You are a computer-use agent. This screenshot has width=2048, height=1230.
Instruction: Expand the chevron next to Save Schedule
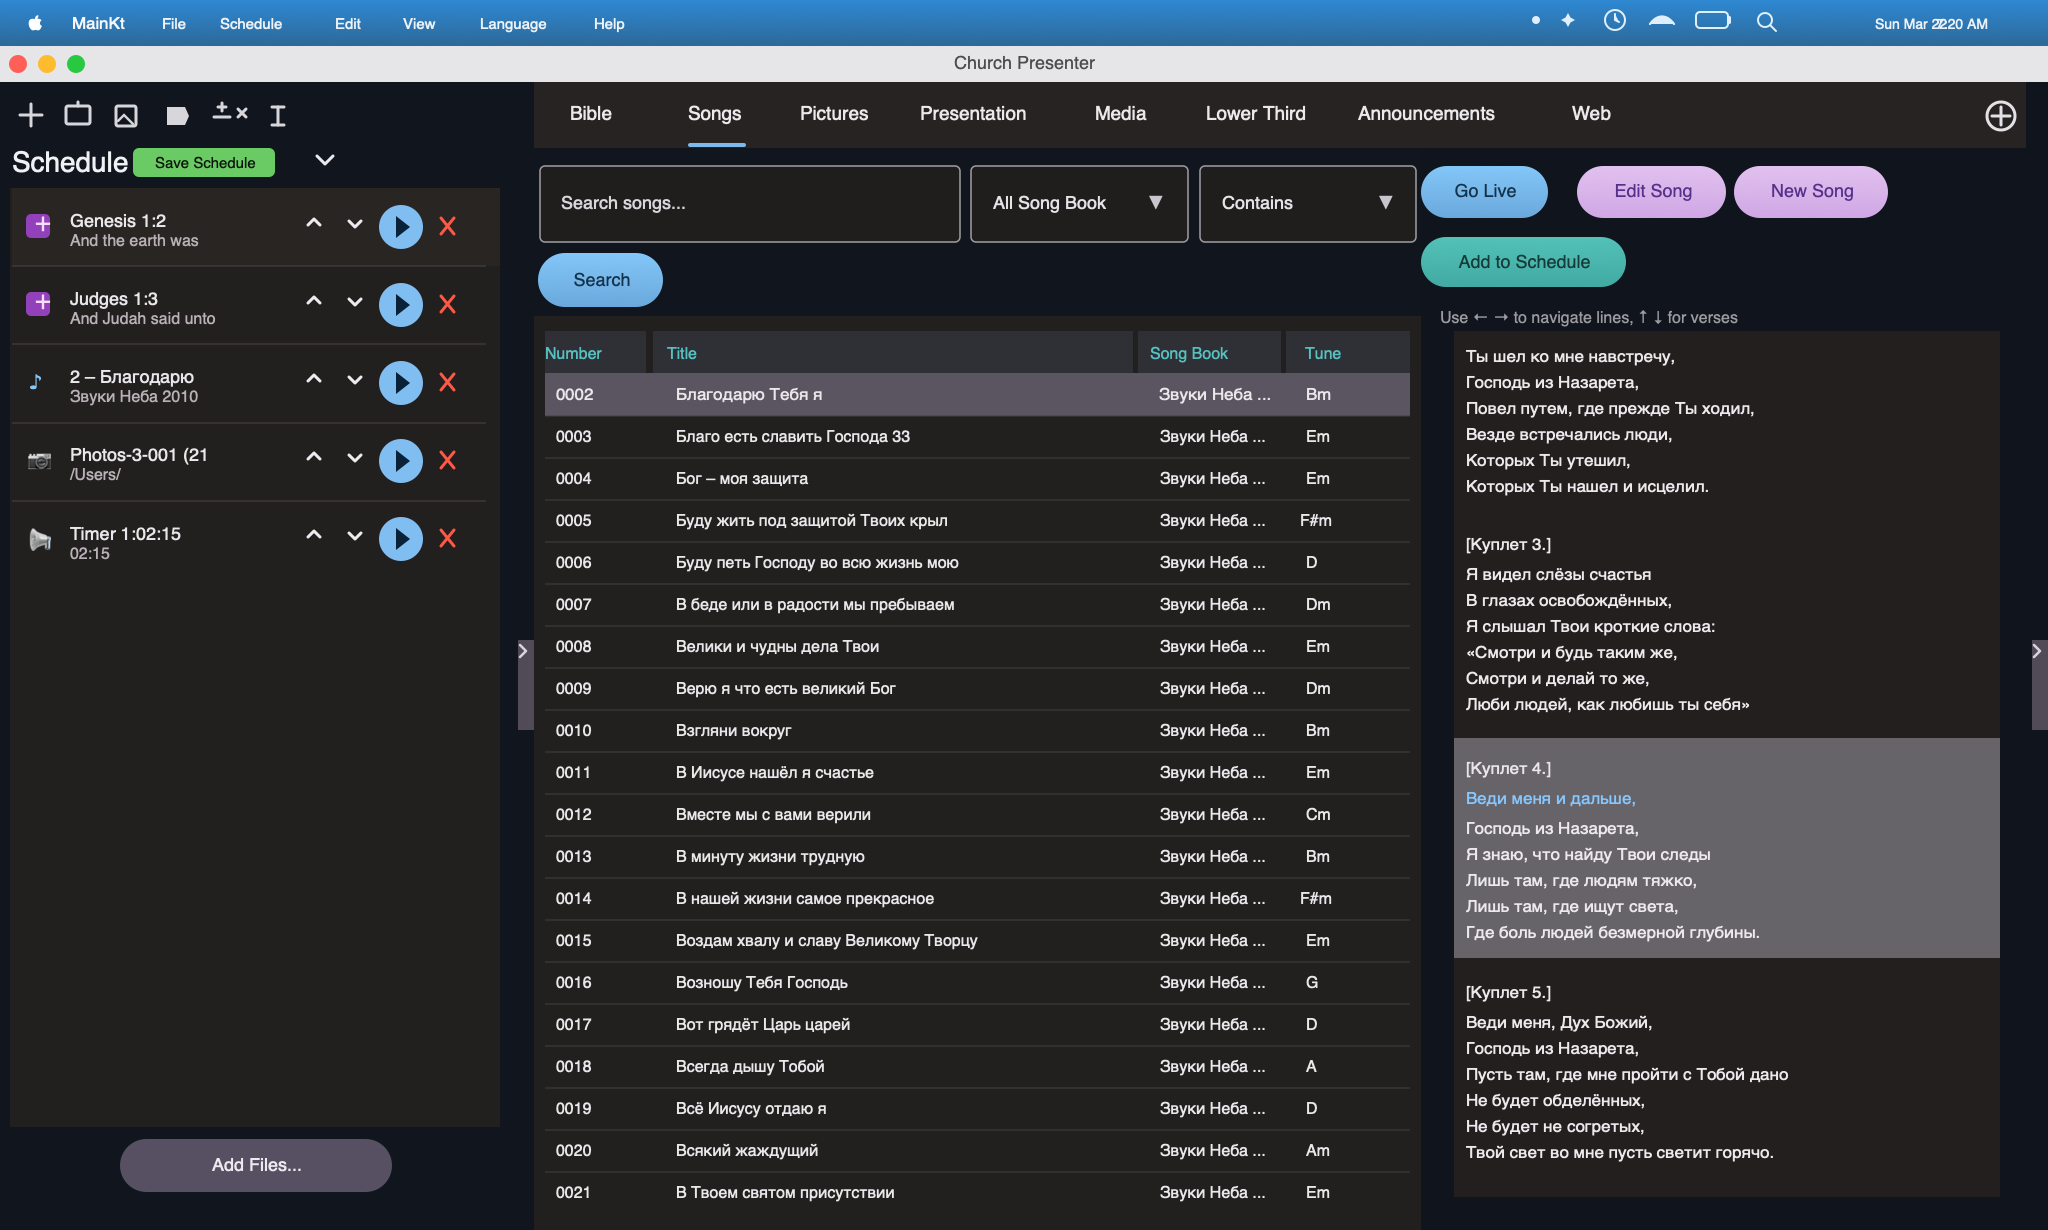[x=324, y=160]
